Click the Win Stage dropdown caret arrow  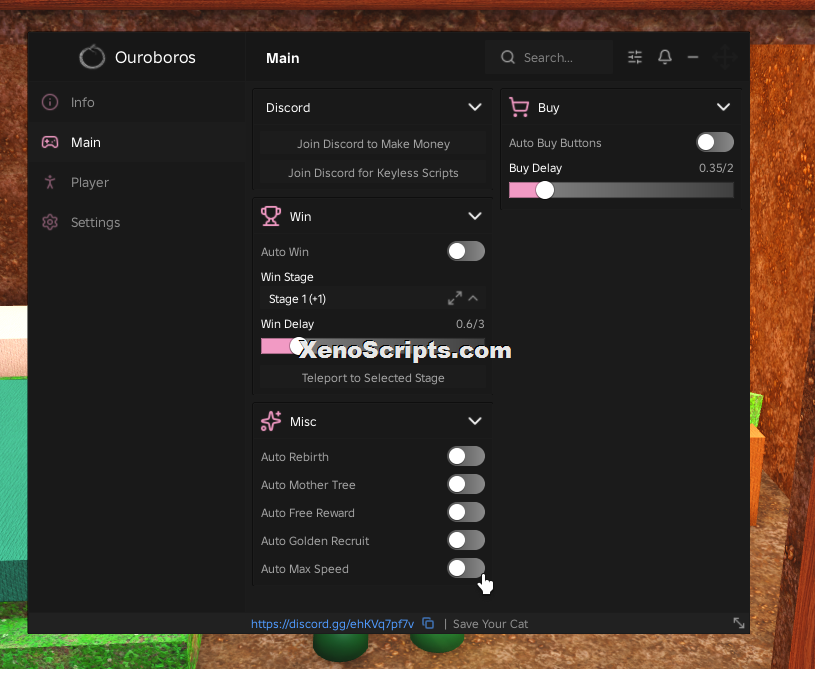pos(473,298)
